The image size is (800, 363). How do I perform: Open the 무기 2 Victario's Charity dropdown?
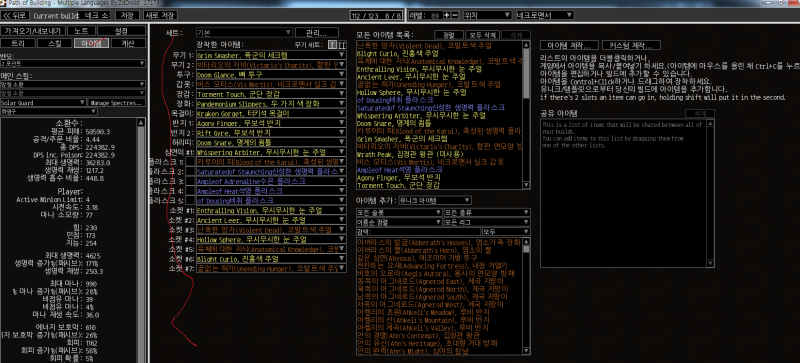click(x=271, y=65)
